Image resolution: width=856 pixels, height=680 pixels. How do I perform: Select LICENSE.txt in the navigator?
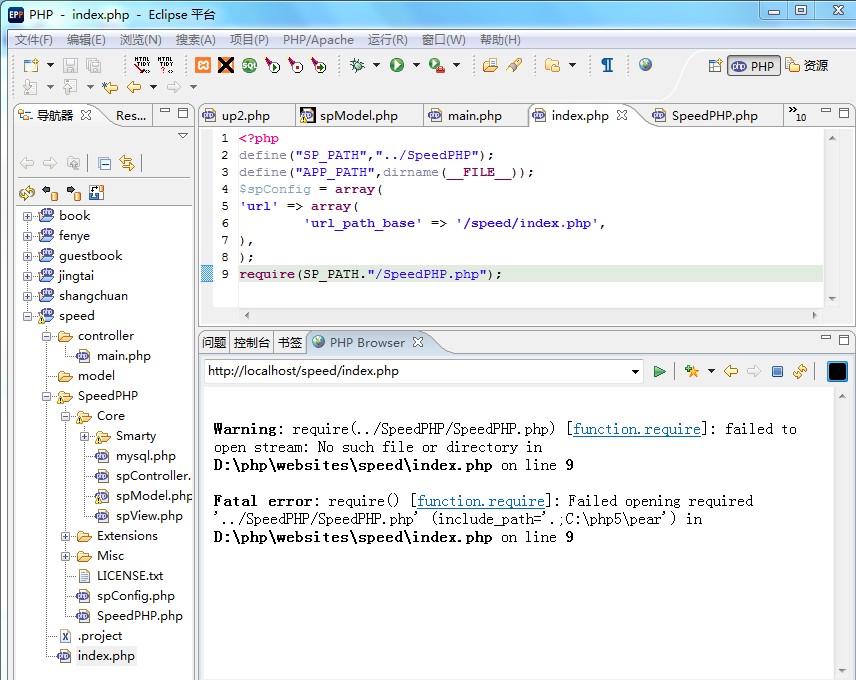130,576
